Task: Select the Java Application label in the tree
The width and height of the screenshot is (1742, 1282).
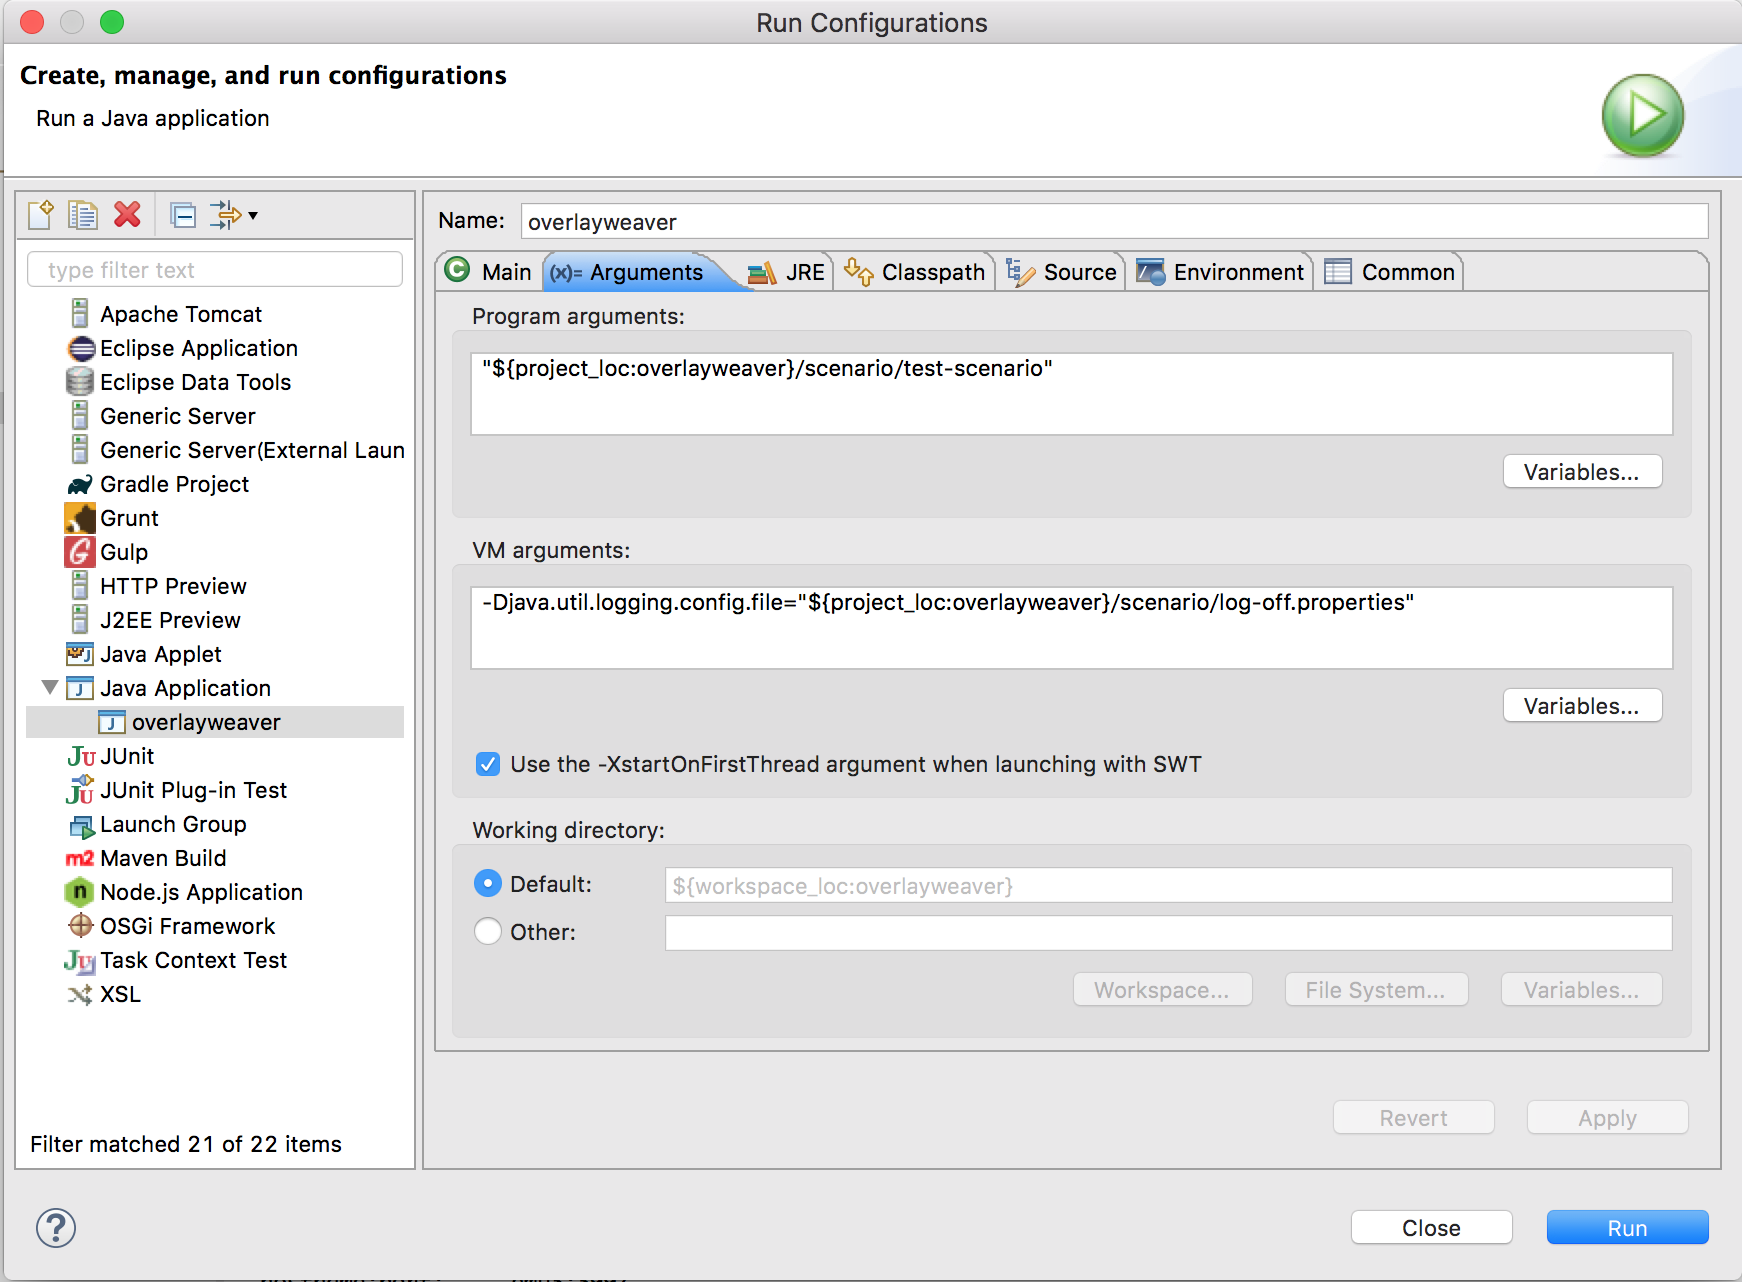Action: 185,688
